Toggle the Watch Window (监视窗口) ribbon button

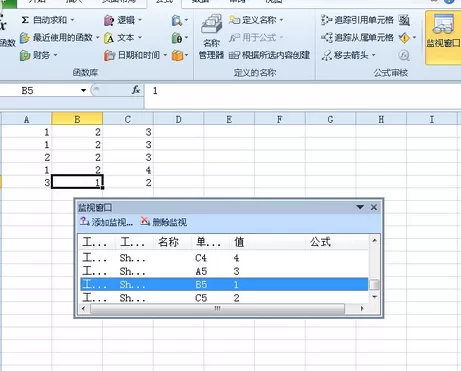click(443, 37)
